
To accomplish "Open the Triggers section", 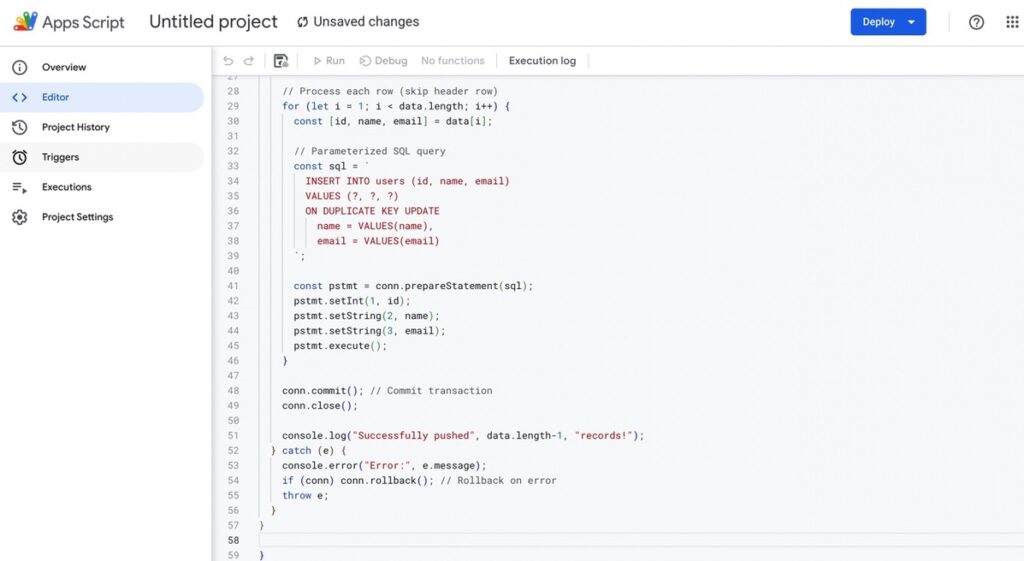I will point(60,157).
